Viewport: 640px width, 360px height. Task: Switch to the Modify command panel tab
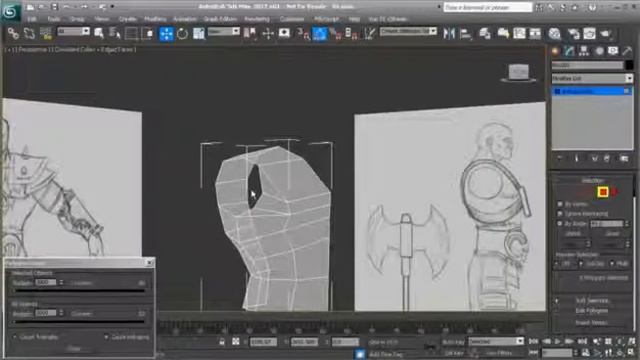(x=570, y=51)
